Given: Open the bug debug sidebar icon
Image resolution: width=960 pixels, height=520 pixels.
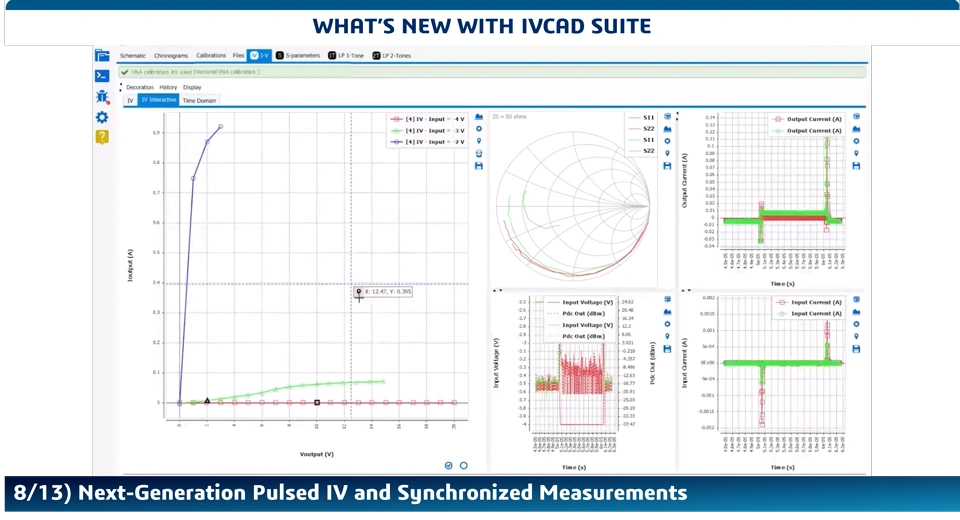Looking at the screenshot, I should [102, 97].
